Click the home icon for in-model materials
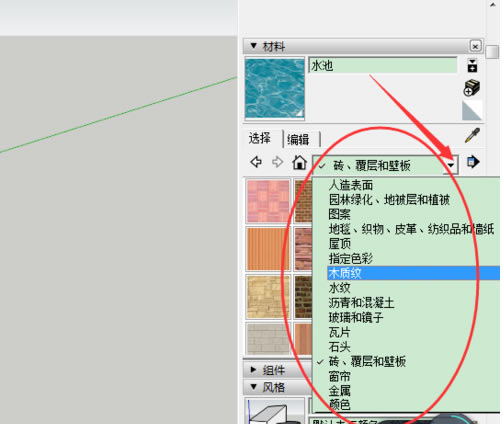Image resolution: width=503 pixels, height=424 pixels. point(299,162)
